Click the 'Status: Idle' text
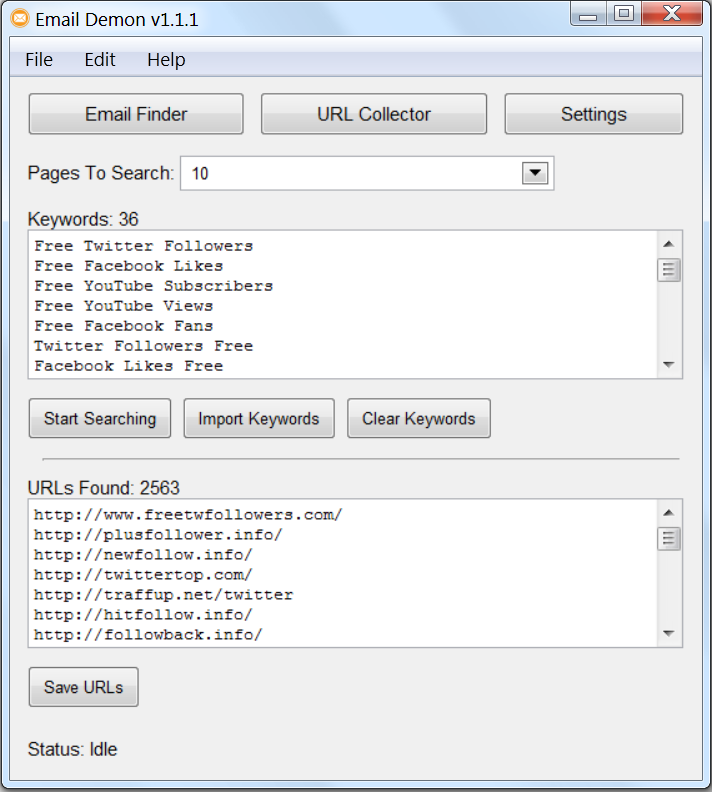The image size is (712, 792). tap(72, 749)
